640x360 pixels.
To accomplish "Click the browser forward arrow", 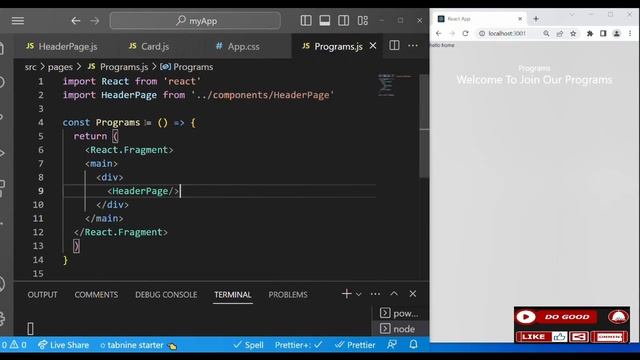I will tap(452, 33).
